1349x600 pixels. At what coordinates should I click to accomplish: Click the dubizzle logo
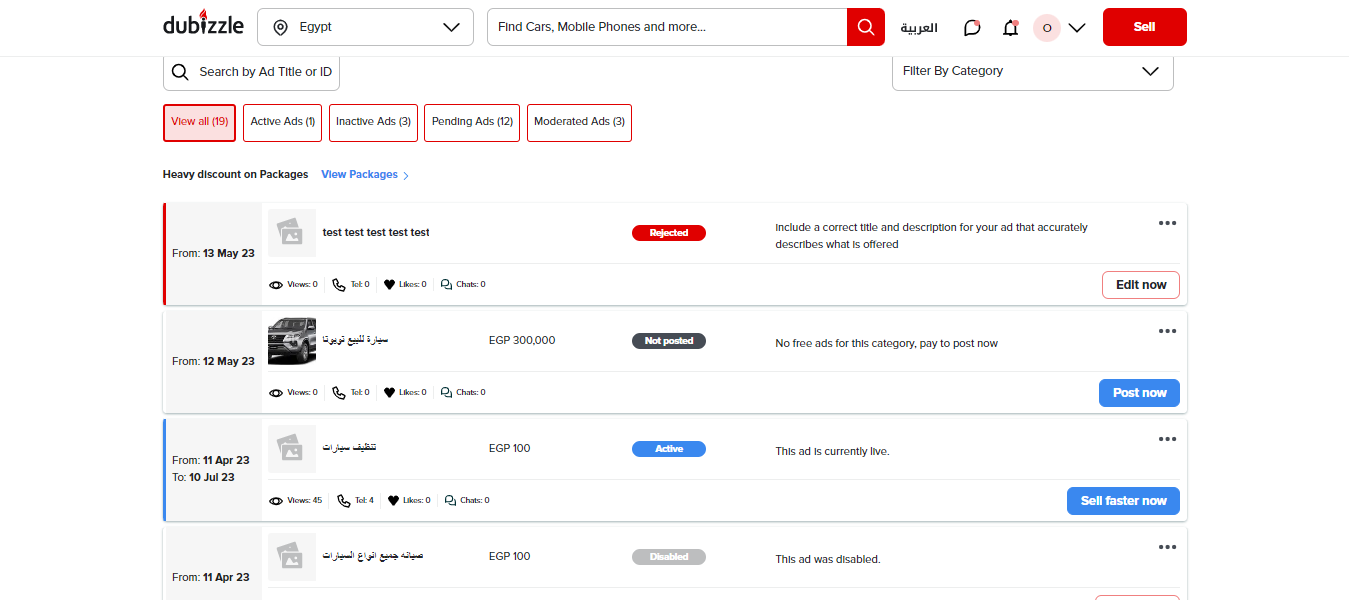pyautogui.click(x=203, y=26)
